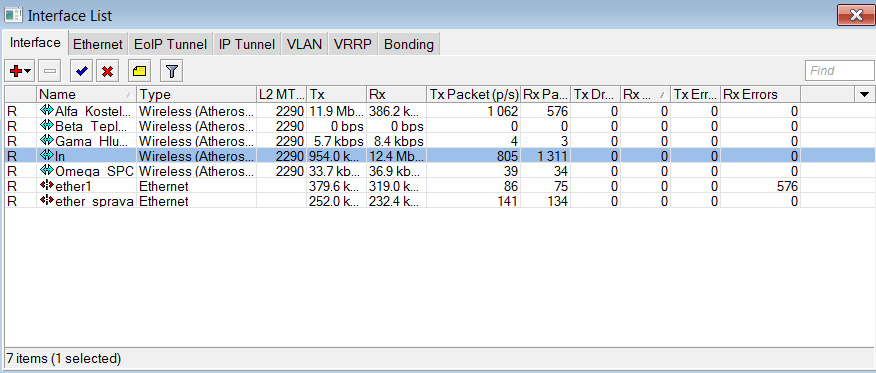Click the funnel Filter button
Screen dimensions: 876x373
point(172,71)
